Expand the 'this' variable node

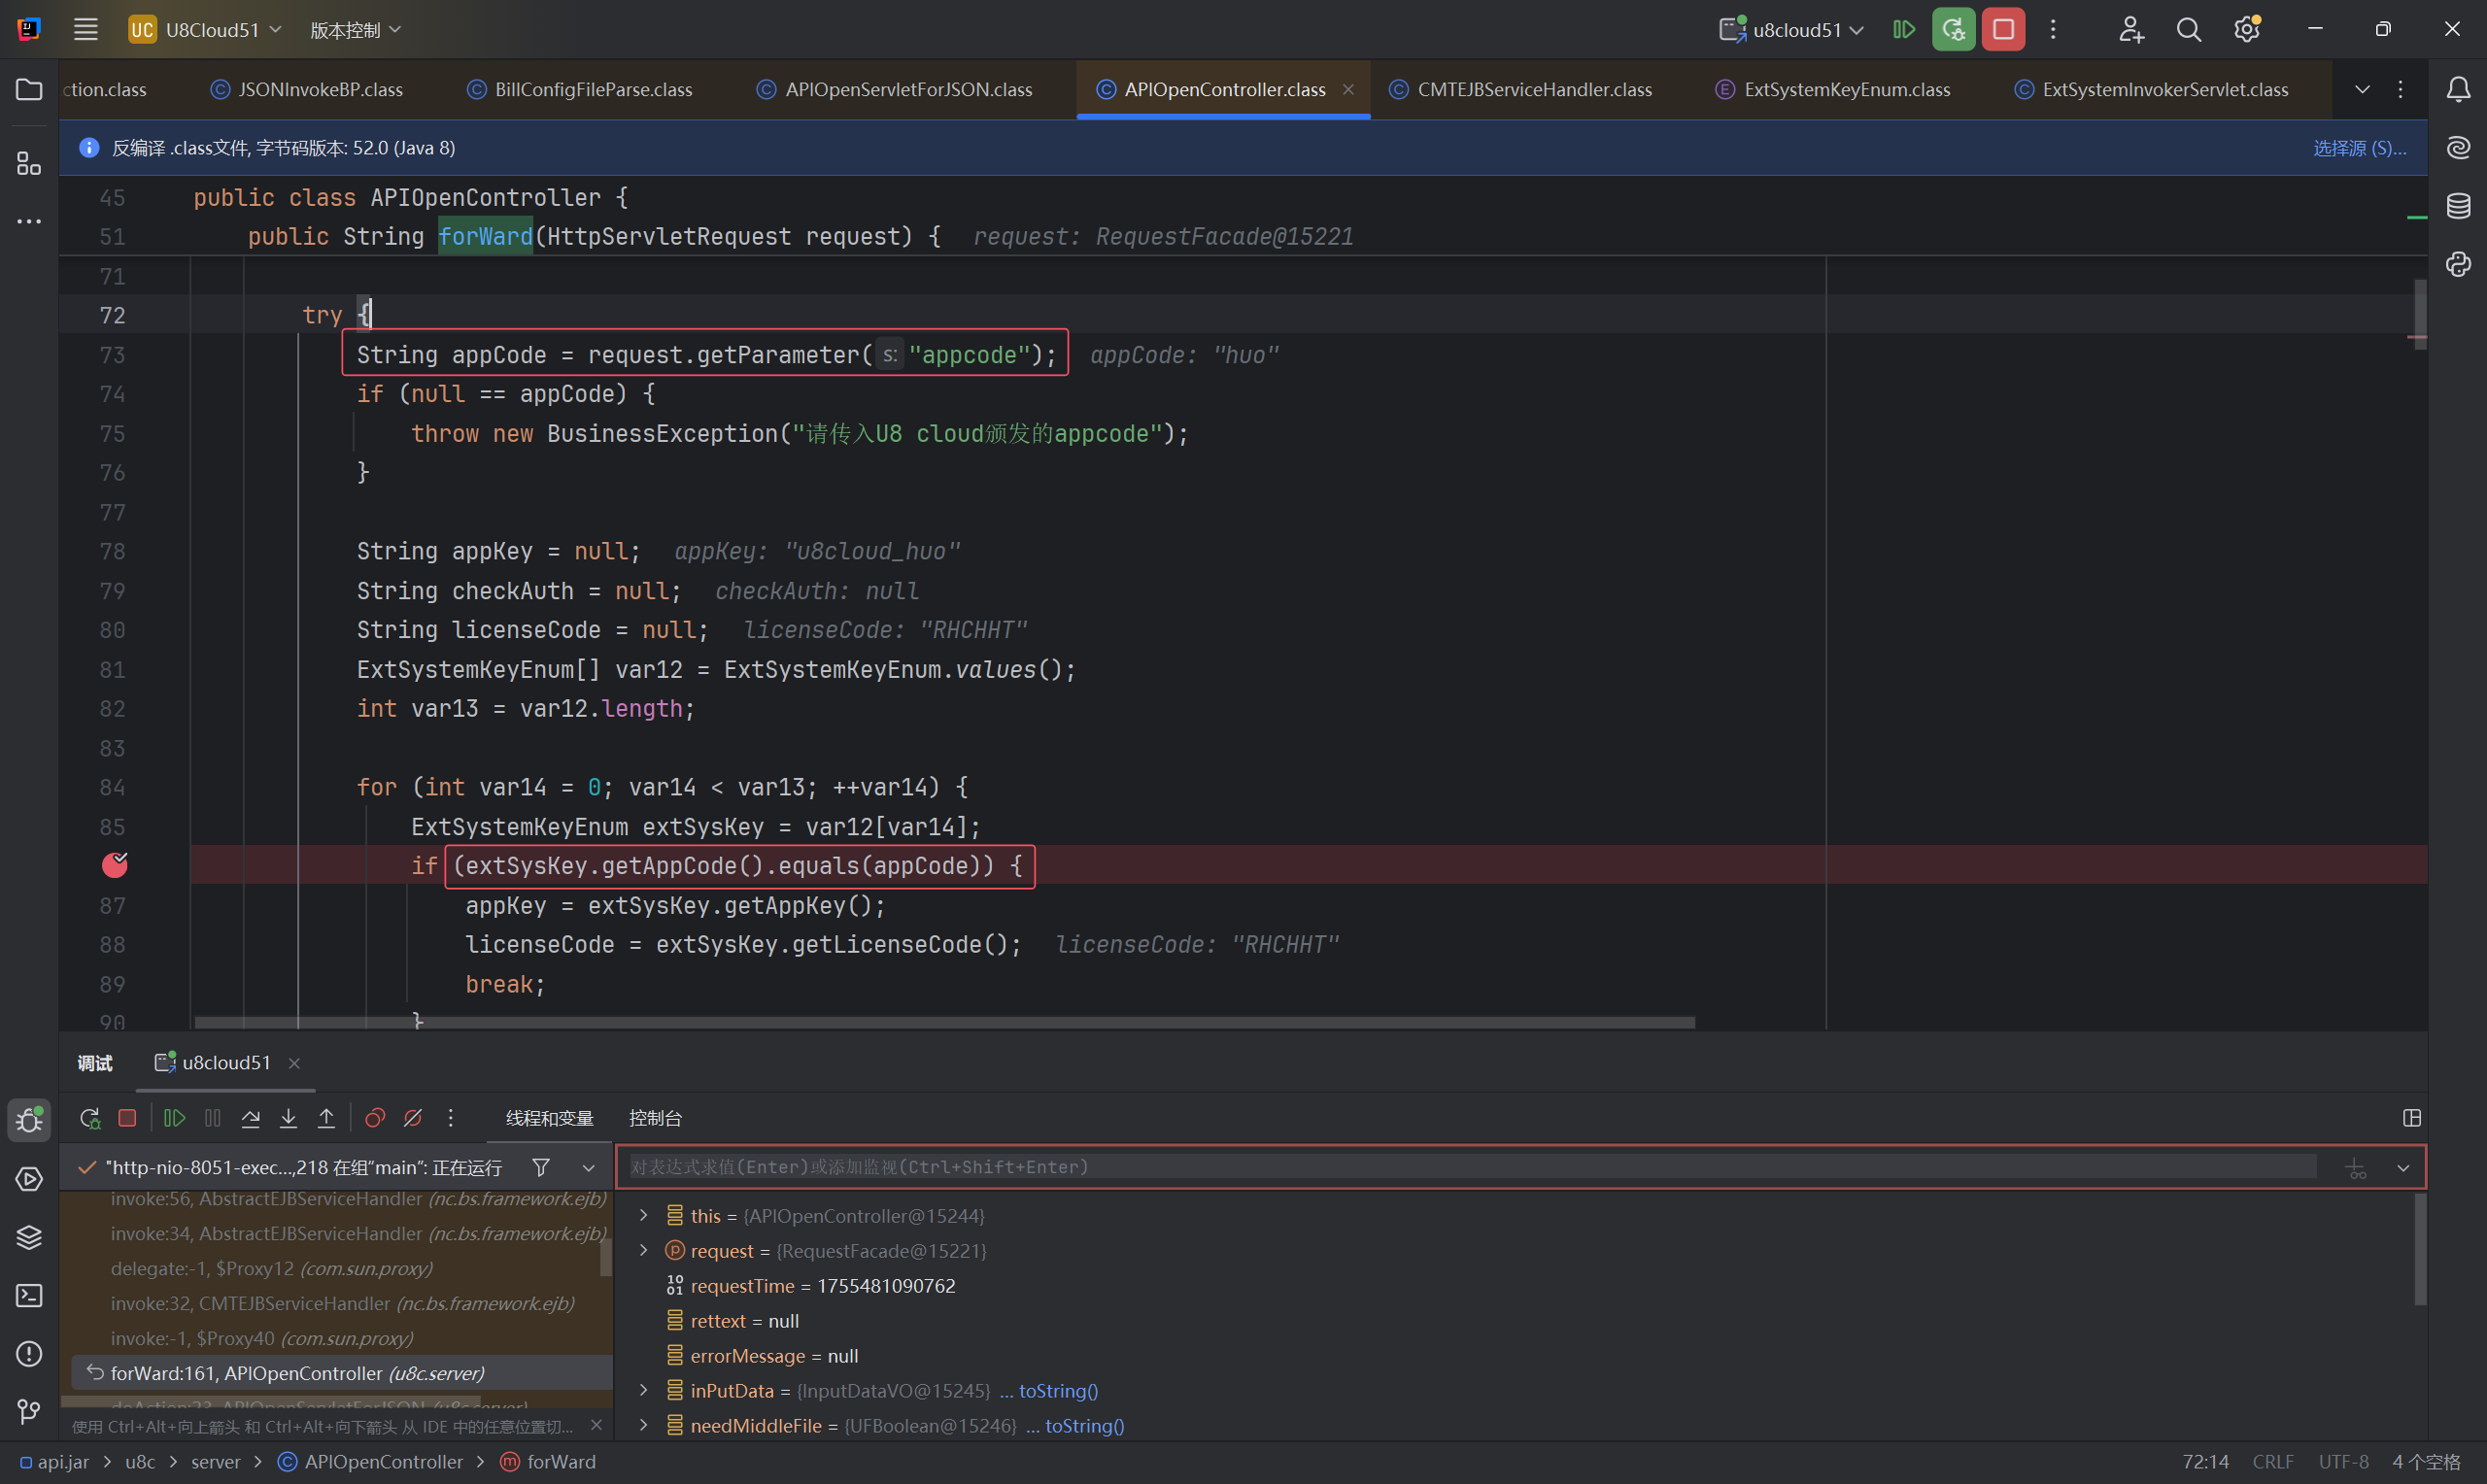click(x=644, y=1215)
